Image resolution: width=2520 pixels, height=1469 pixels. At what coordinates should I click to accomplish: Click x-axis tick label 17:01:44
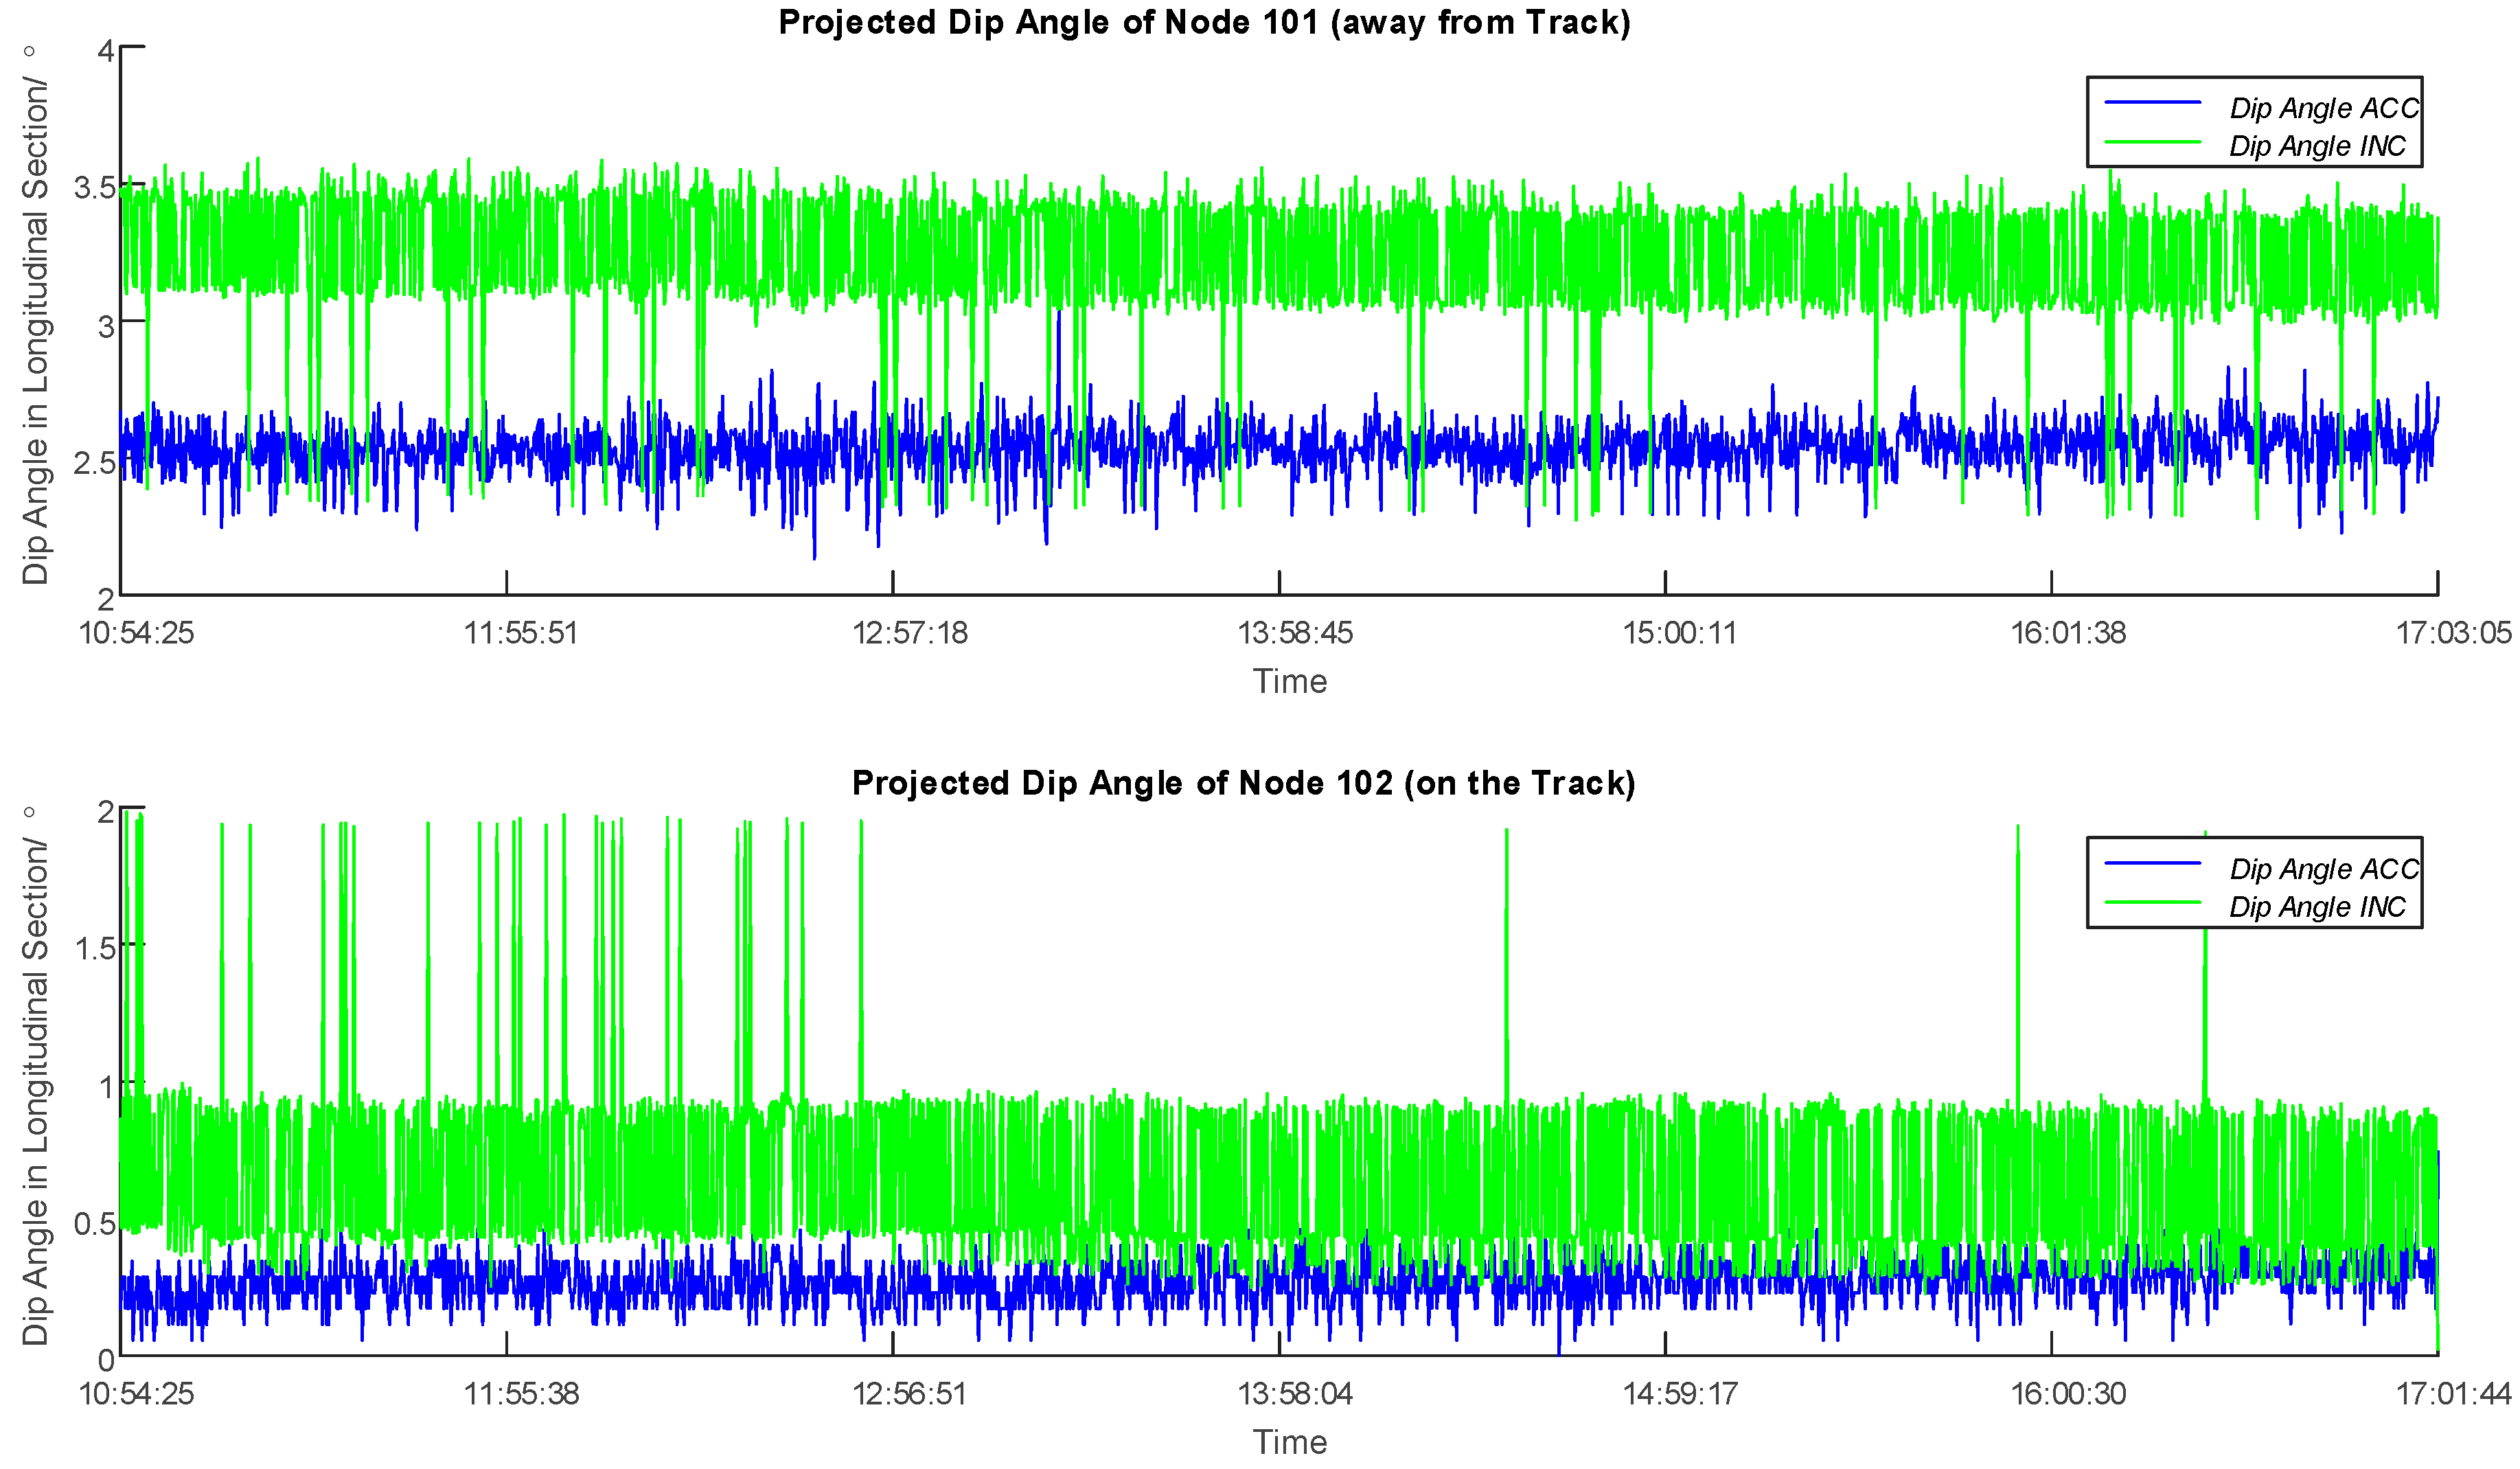[x=2453, y=1394]
